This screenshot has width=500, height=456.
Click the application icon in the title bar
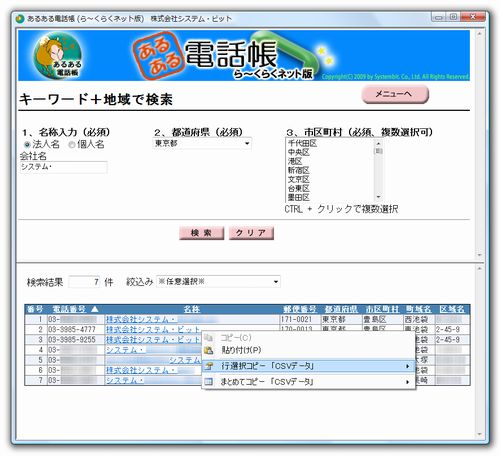click(x=20, y=19)
